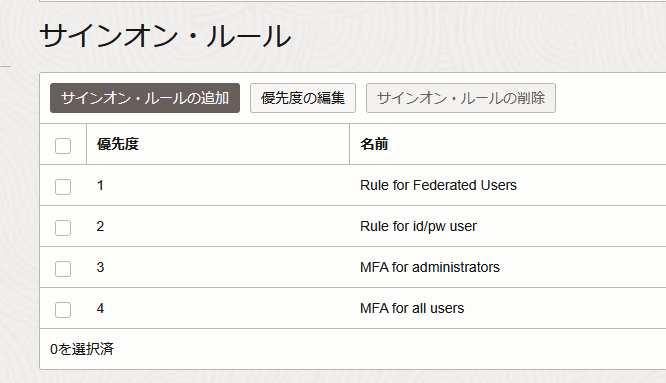Image resolution: width=666 pixels, height=383 pixels.
Task: Click priority value 3 in the table
Action: tap(100, 267)
